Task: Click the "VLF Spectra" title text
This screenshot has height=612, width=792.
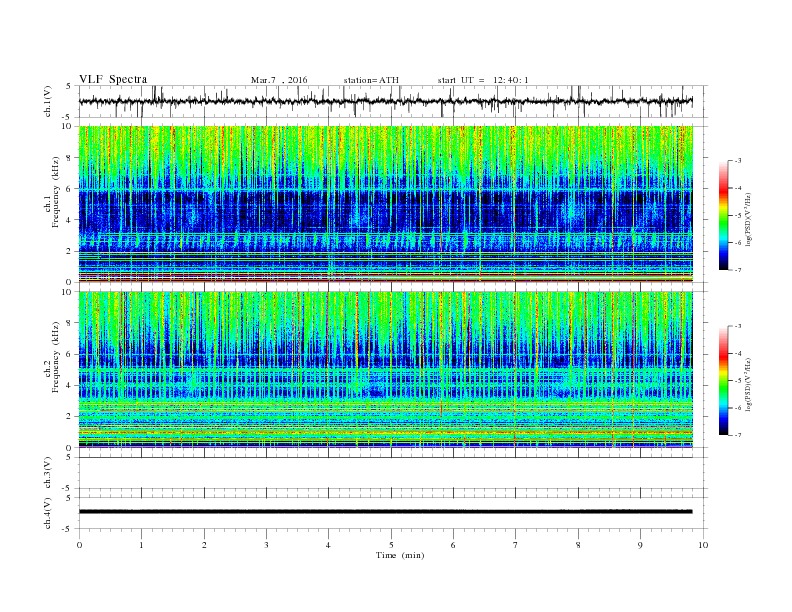Action: [x=113, y=79]
